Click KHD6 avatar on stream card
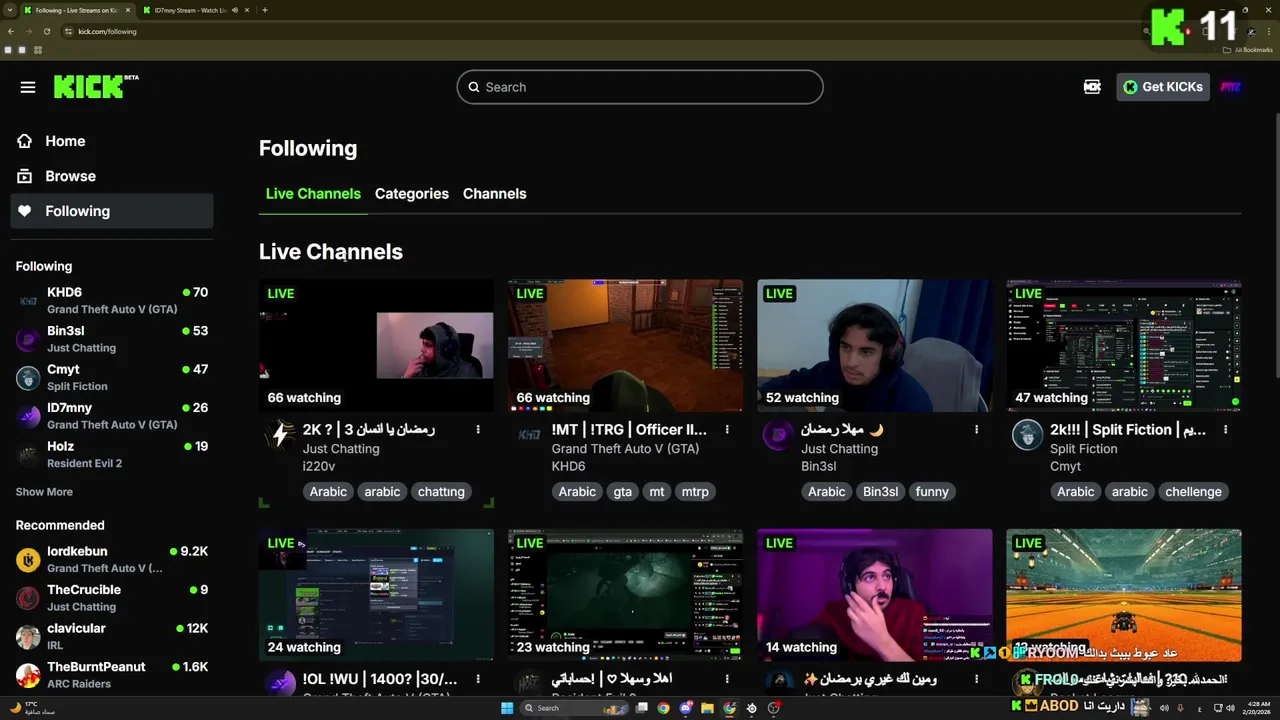The image size is (1280, 720). (x=528, y=435)
